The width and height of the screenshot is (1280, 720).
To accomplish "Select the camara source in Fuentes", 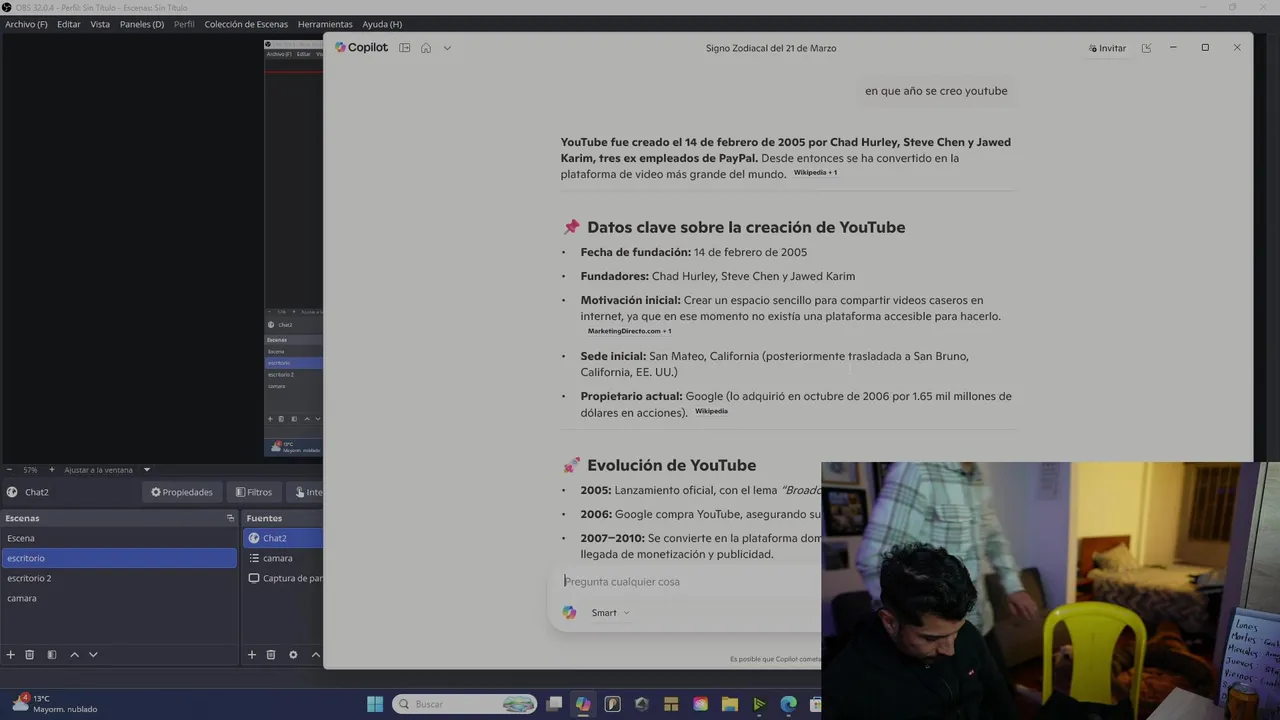I will click(283, 558).
